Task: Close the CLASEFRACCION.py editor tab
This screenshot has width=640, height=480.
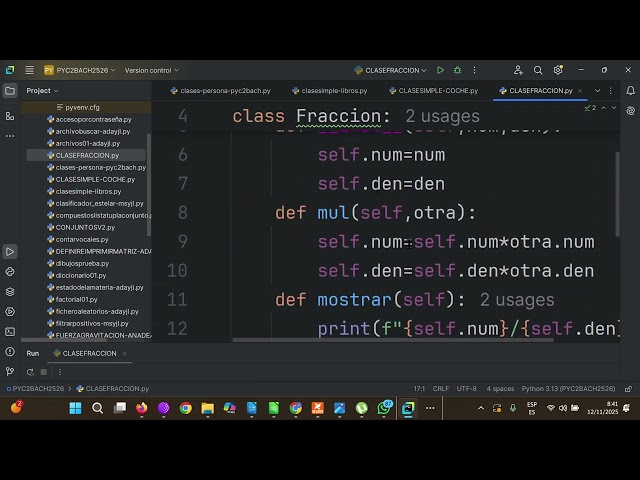Action: coord(580,91)
